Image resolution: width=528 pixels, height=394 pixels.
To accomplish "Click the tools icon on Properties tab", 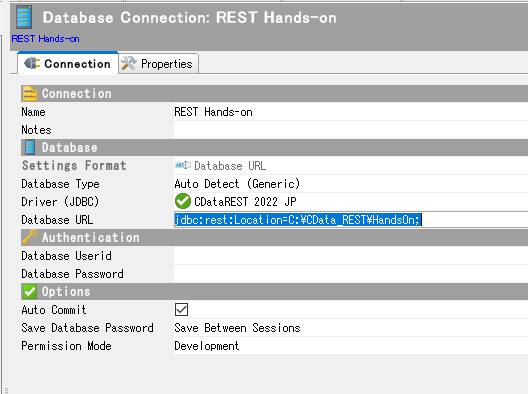I will pyautogui.click(x=129, y=63).
